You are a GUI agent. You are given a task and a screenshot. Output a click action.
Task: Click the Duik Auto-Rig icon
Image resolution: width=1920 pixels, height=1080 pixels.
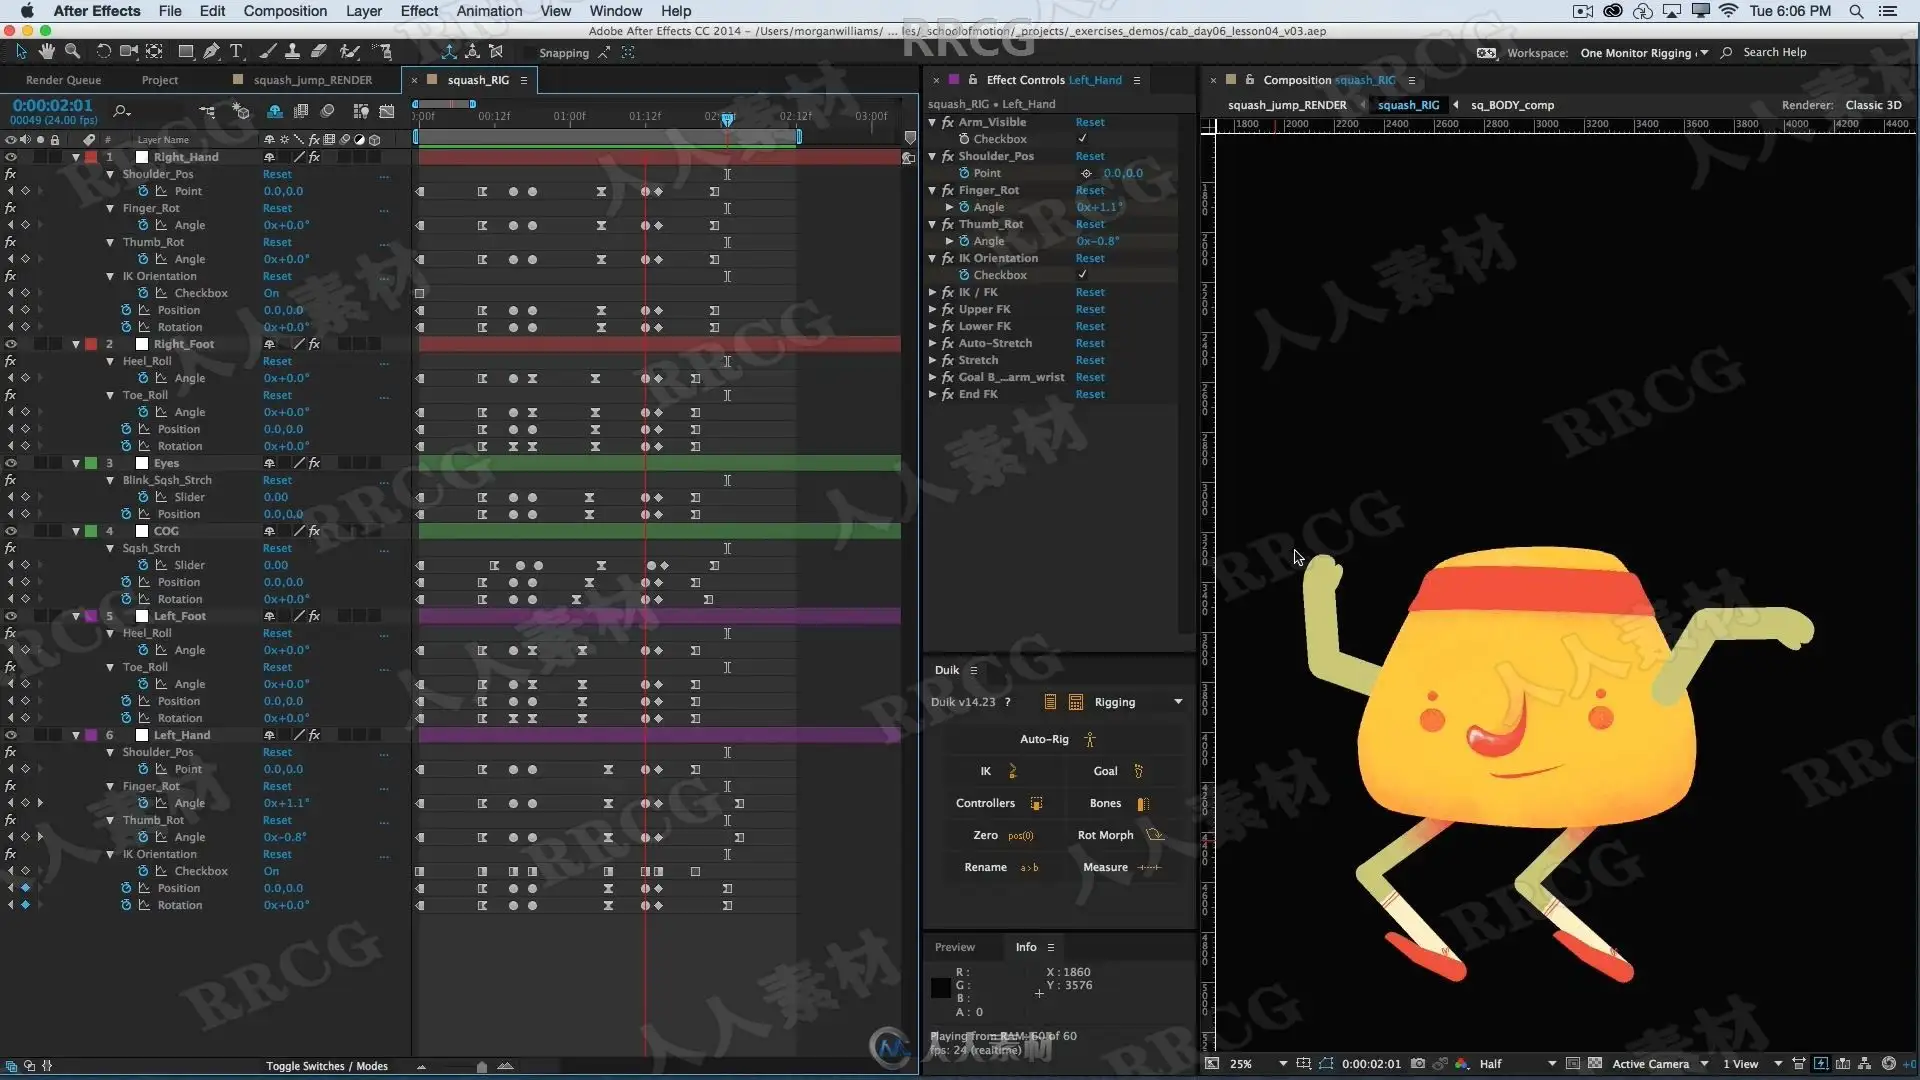click(x=1090, y=740)
